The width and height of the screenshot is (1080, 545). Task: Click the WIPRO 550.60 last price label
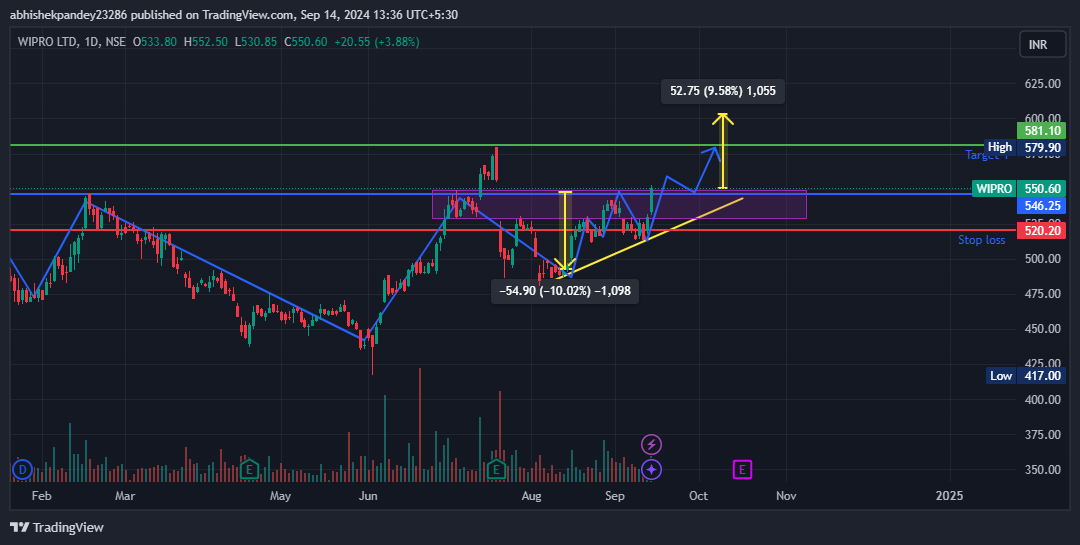(1019, 189)
